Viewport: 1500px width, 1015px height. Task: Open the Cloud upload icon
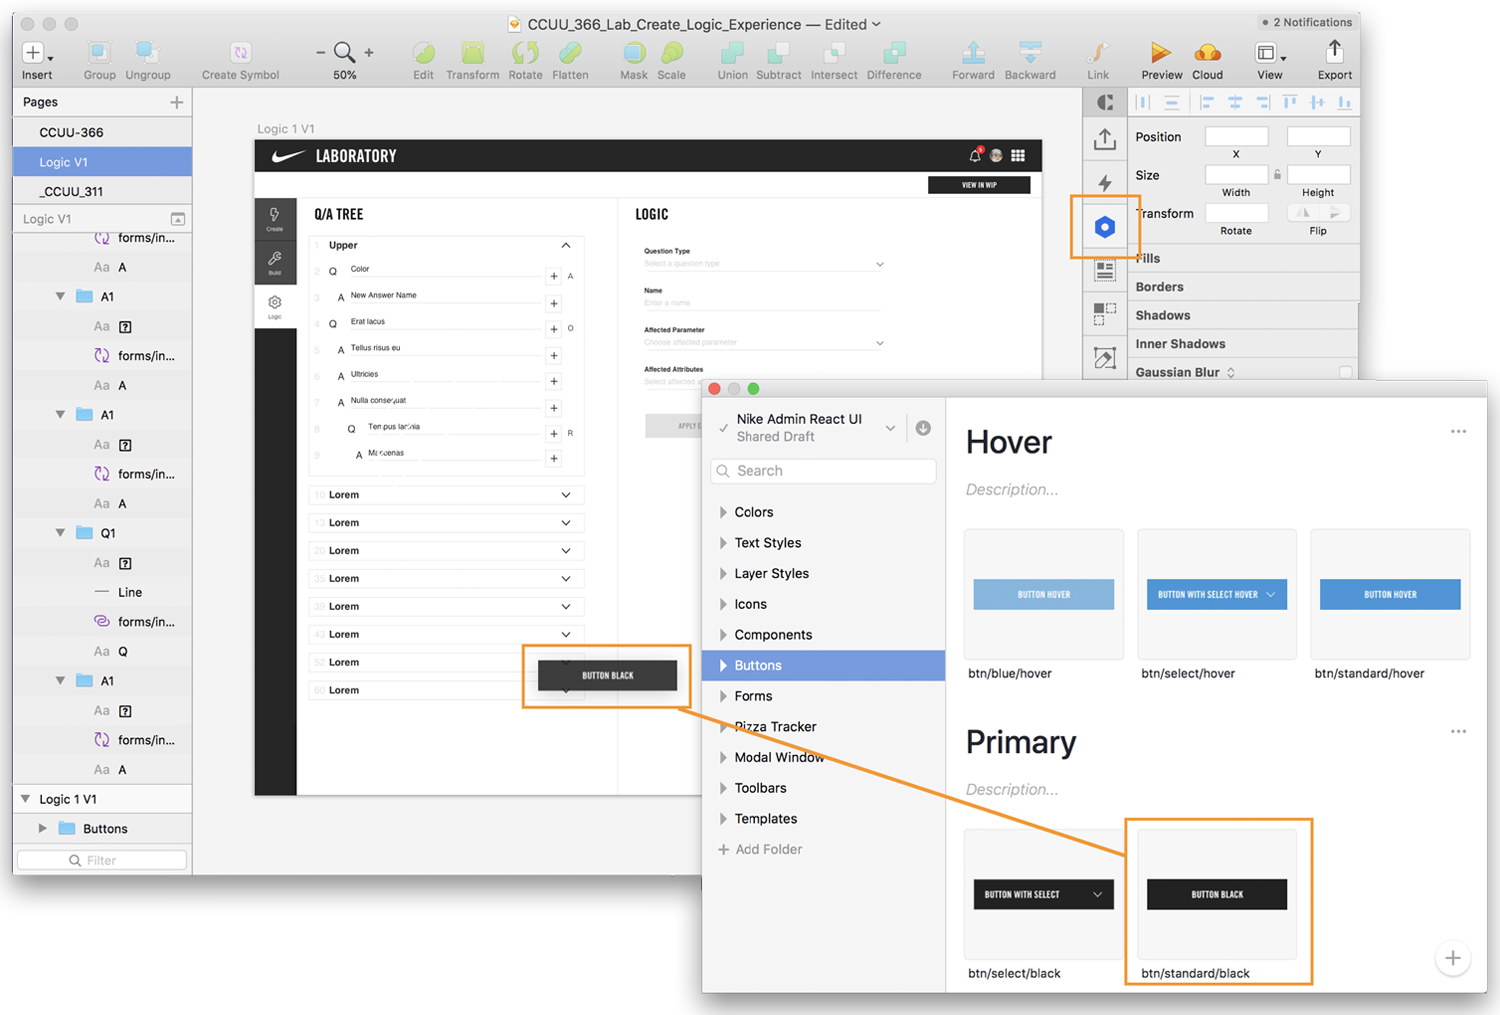point(1207,53)
